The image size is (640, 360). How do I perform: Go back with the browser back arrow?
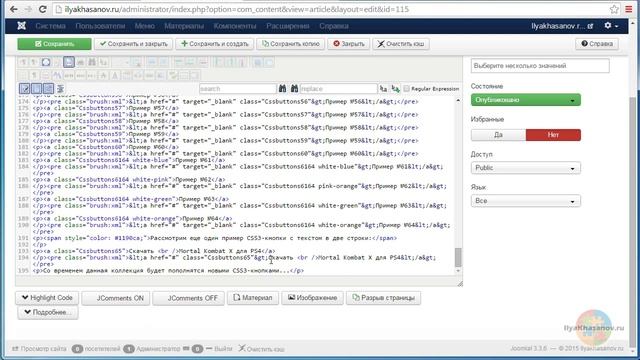13,9
